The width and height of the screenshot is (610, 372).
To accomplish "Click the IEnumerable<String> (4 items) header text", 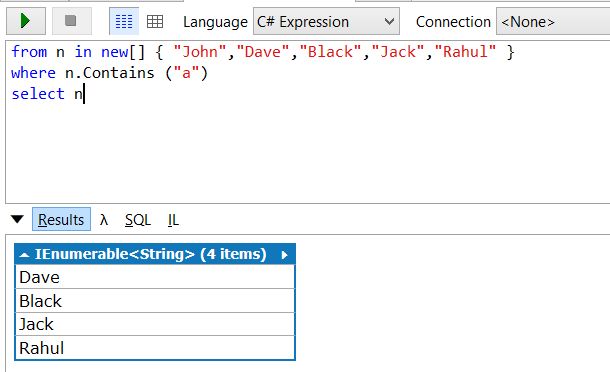I will 151,254.
